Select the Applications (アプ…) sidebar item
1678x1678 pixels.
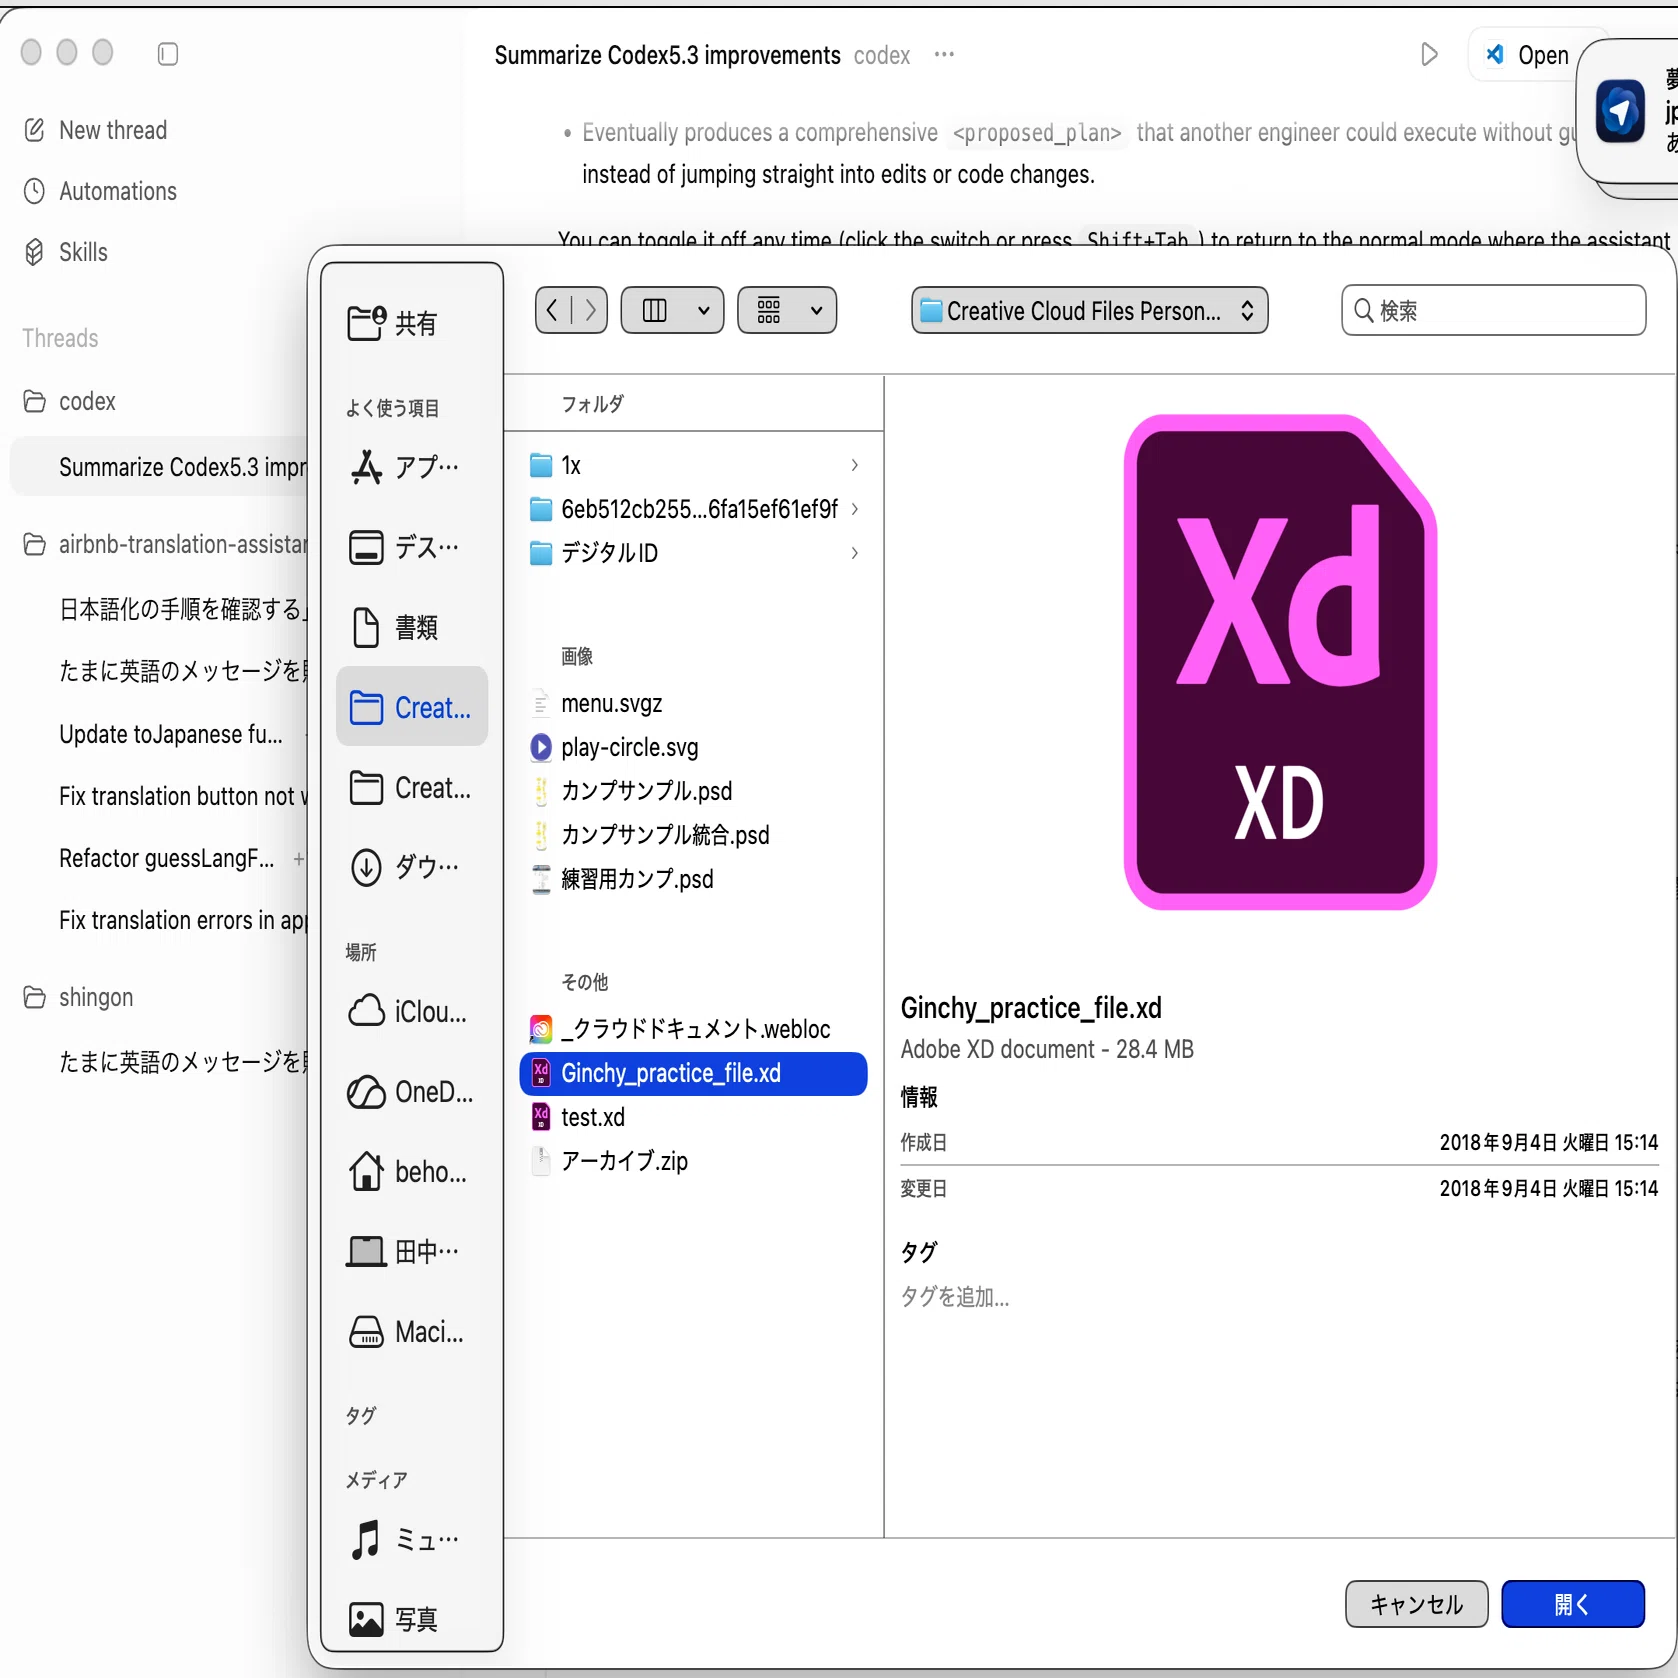[x=412, y=467]
